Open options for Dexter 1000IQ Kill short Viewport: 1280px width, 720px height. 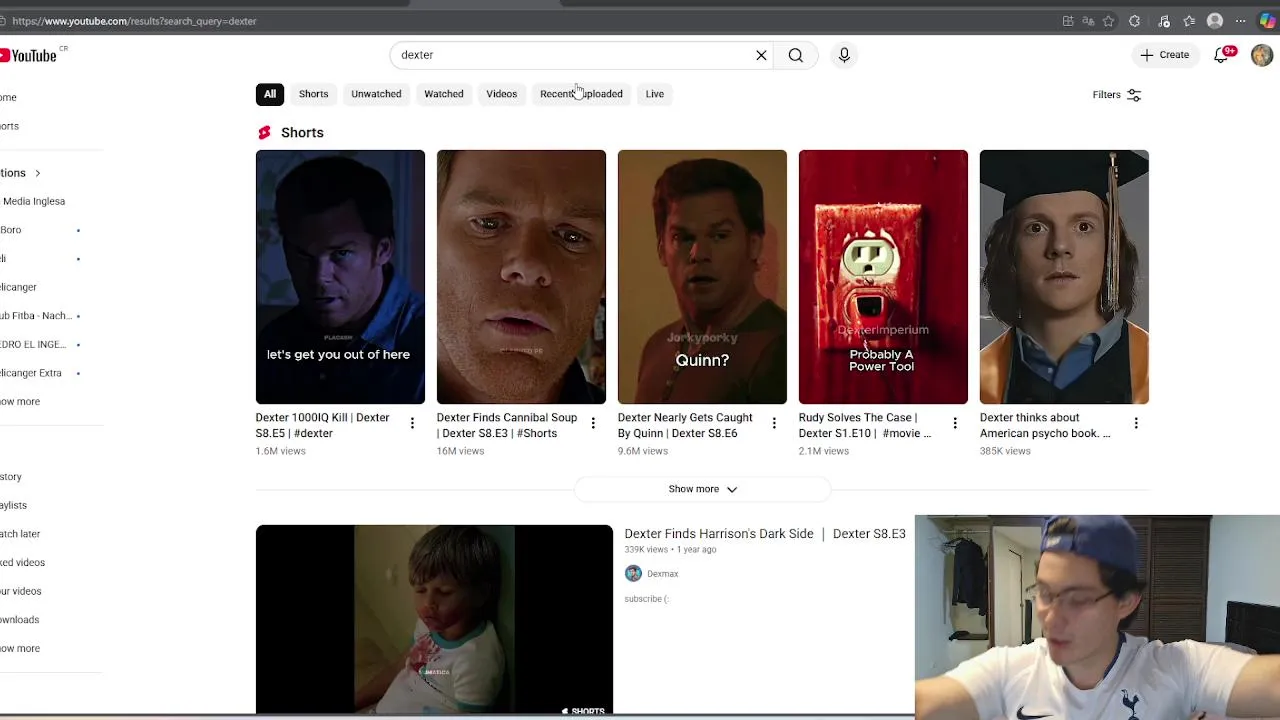coord(412,424)
